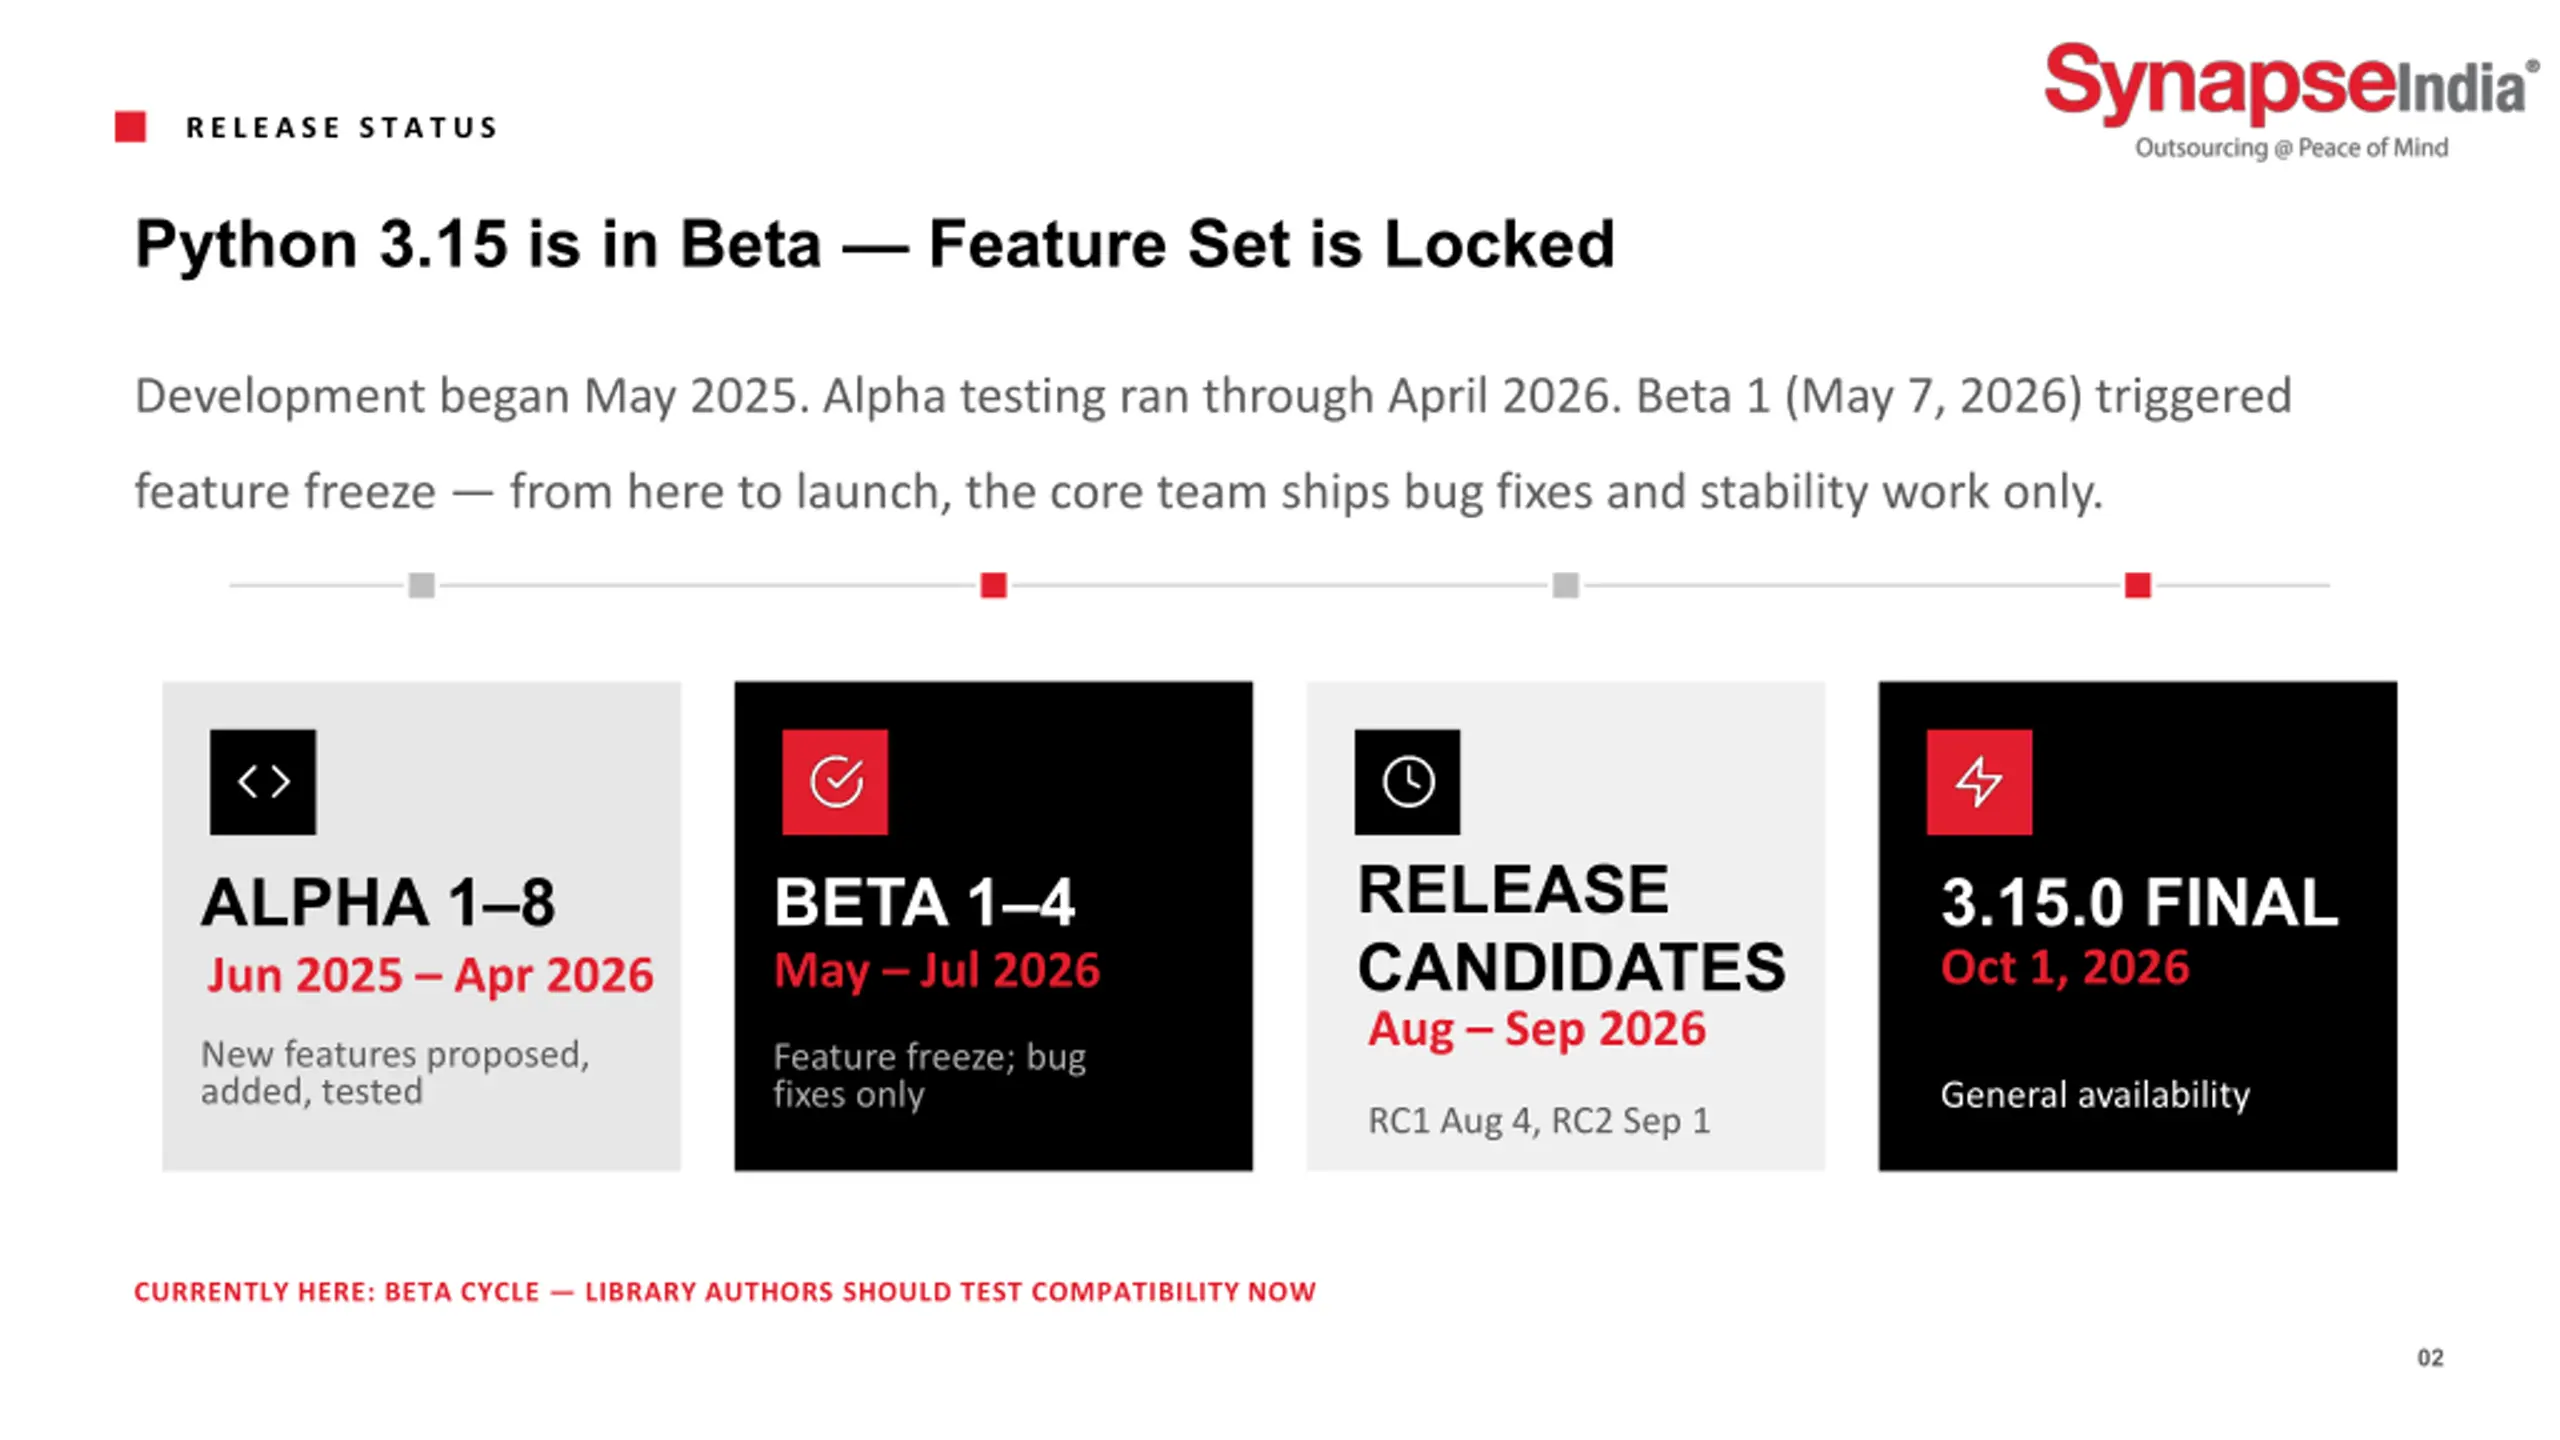Viewport: 2560px width, 1440px height.
Task: Select the red timeline marker above Beta card
Action: tap(993, 585)
